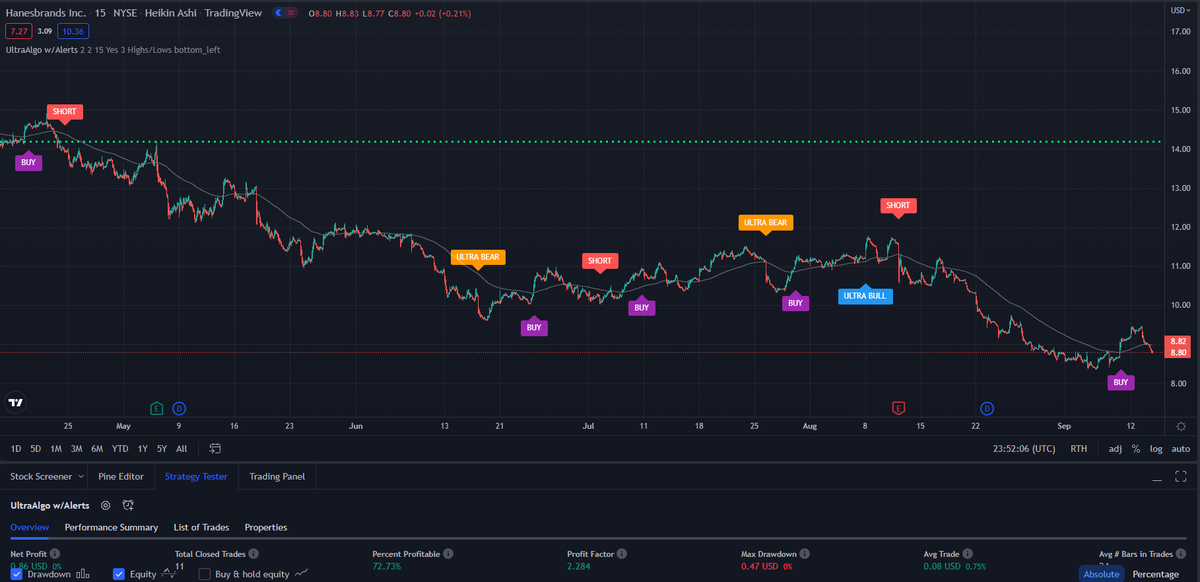Open the RTH session selector
This screenshot has width=1200, height=582.
(1078, 449)
